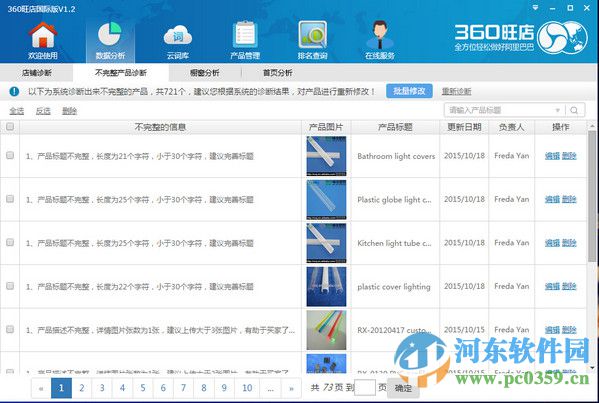Screen dimensions: 599x403
Task: Click the 全选 link
Action: (17, 111)
